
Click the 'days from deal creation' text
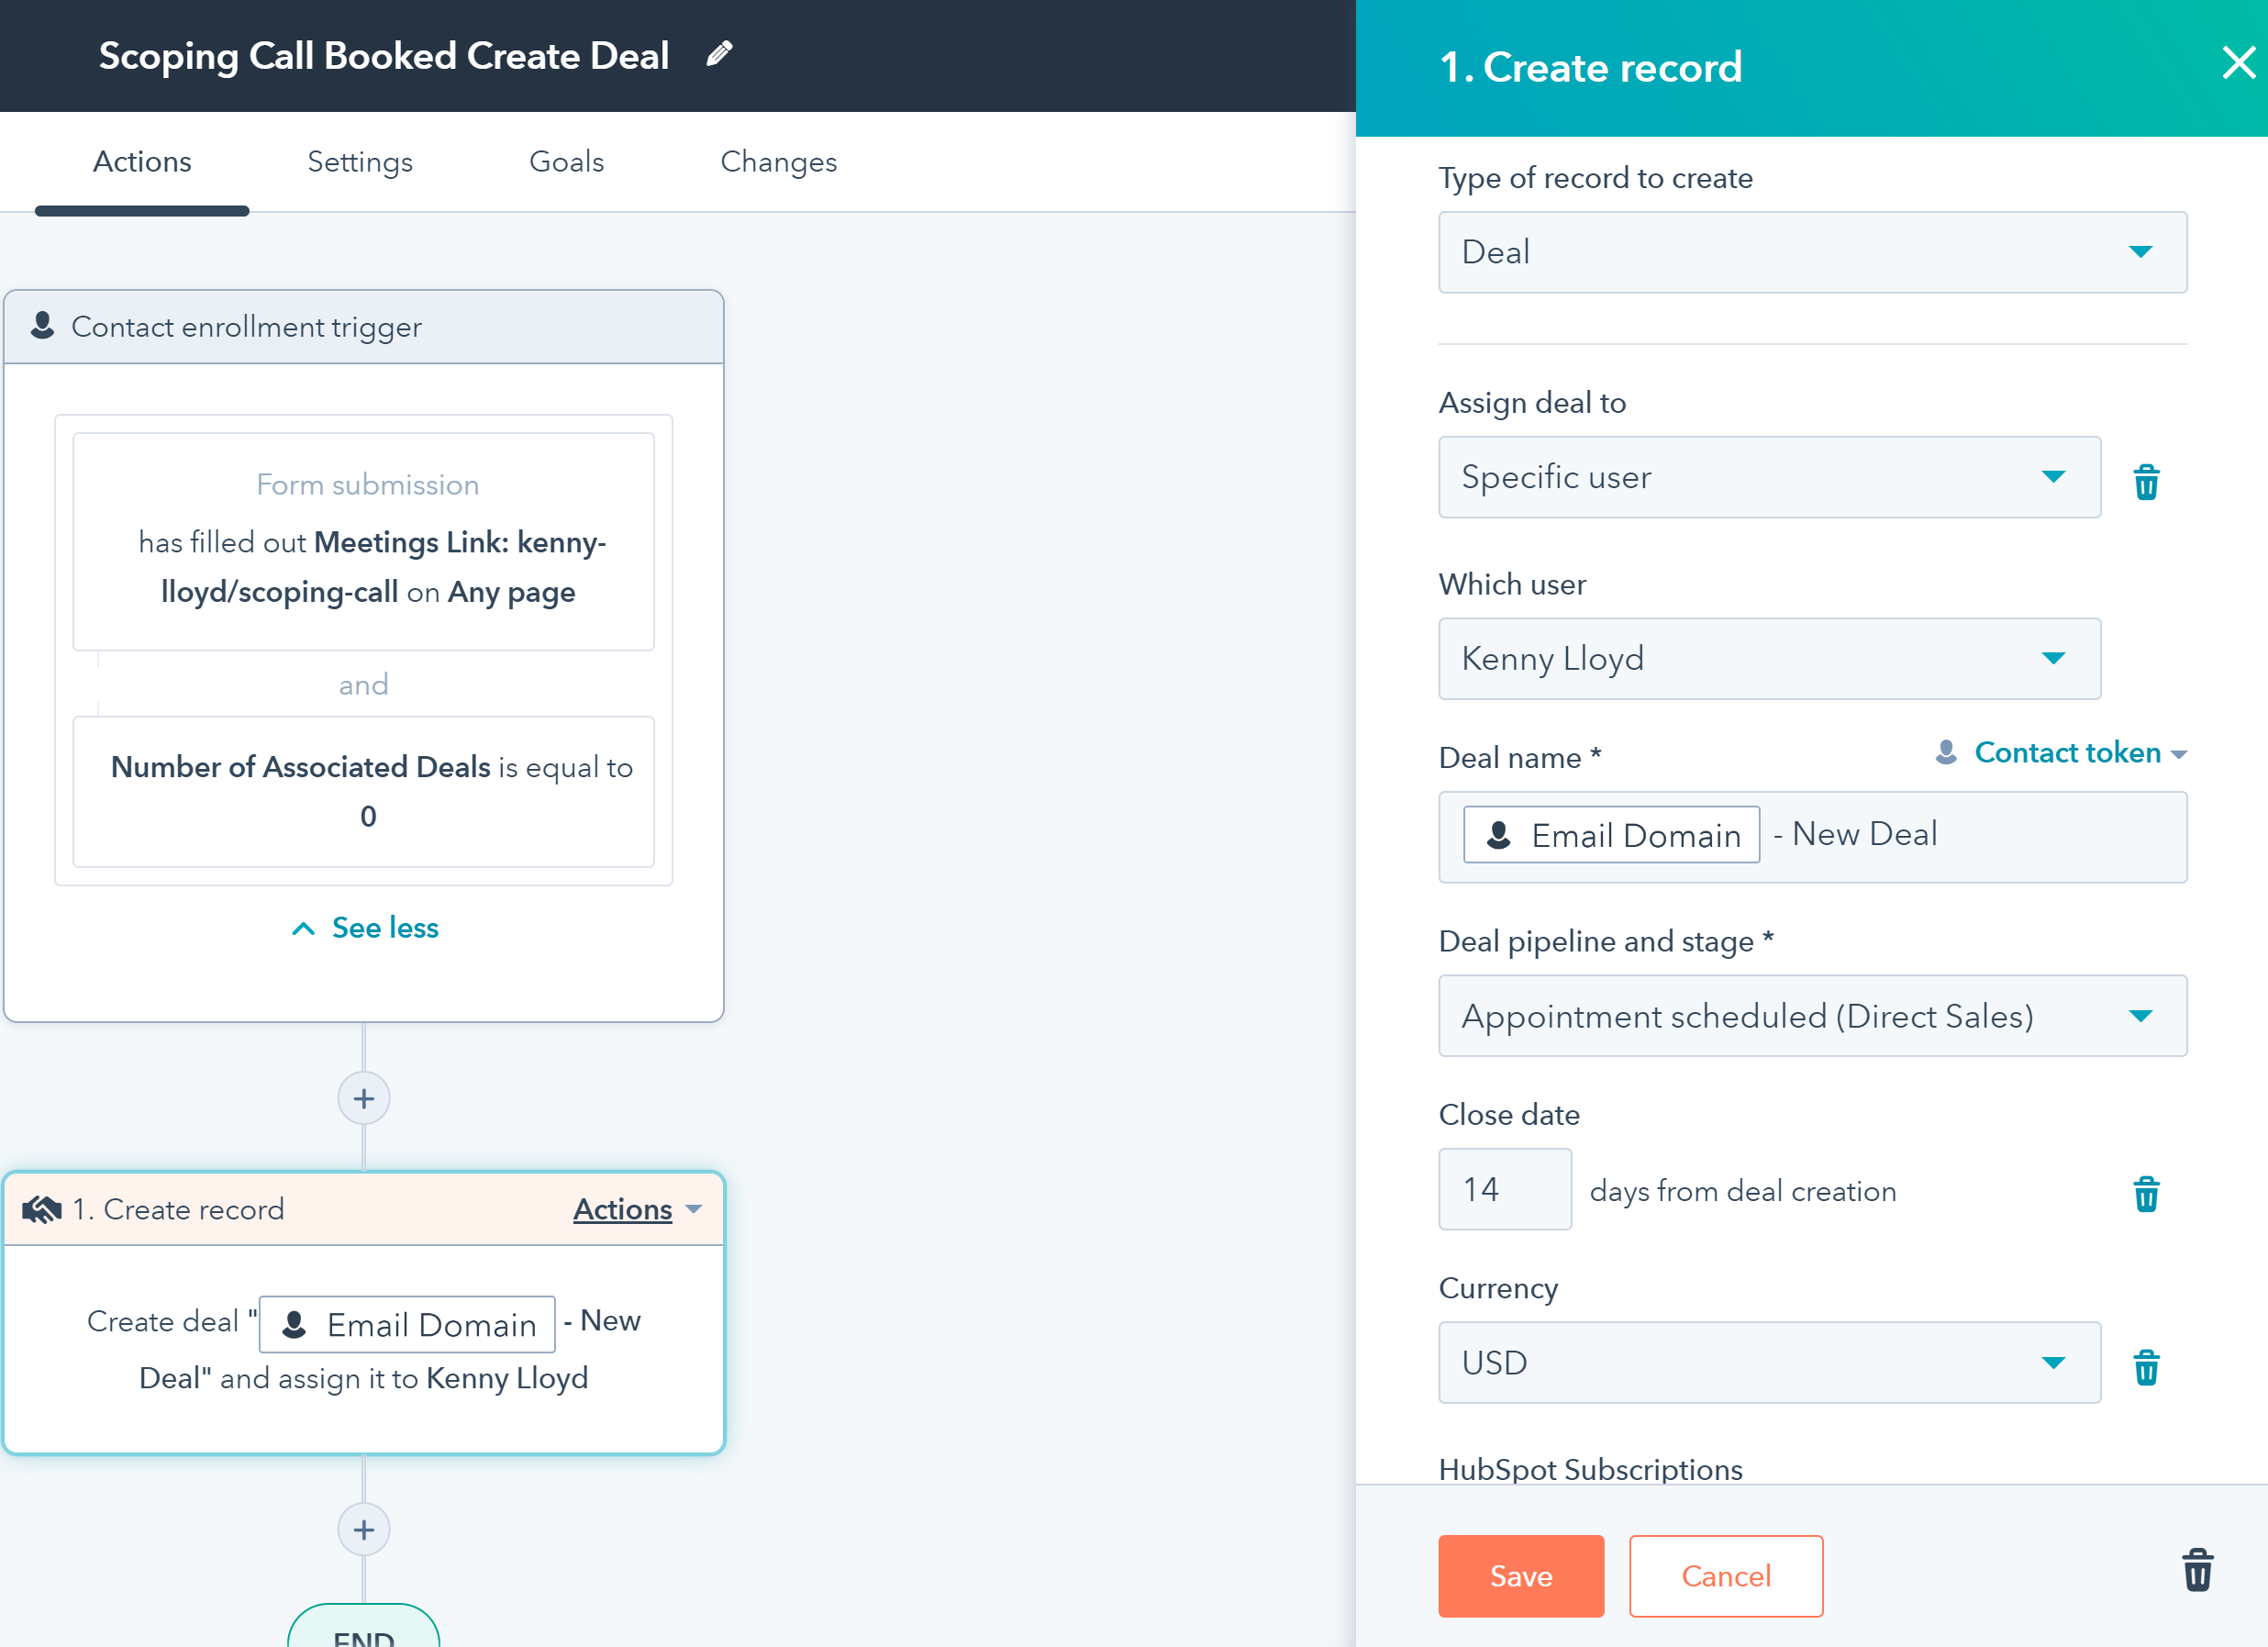click(1743, 1191)
